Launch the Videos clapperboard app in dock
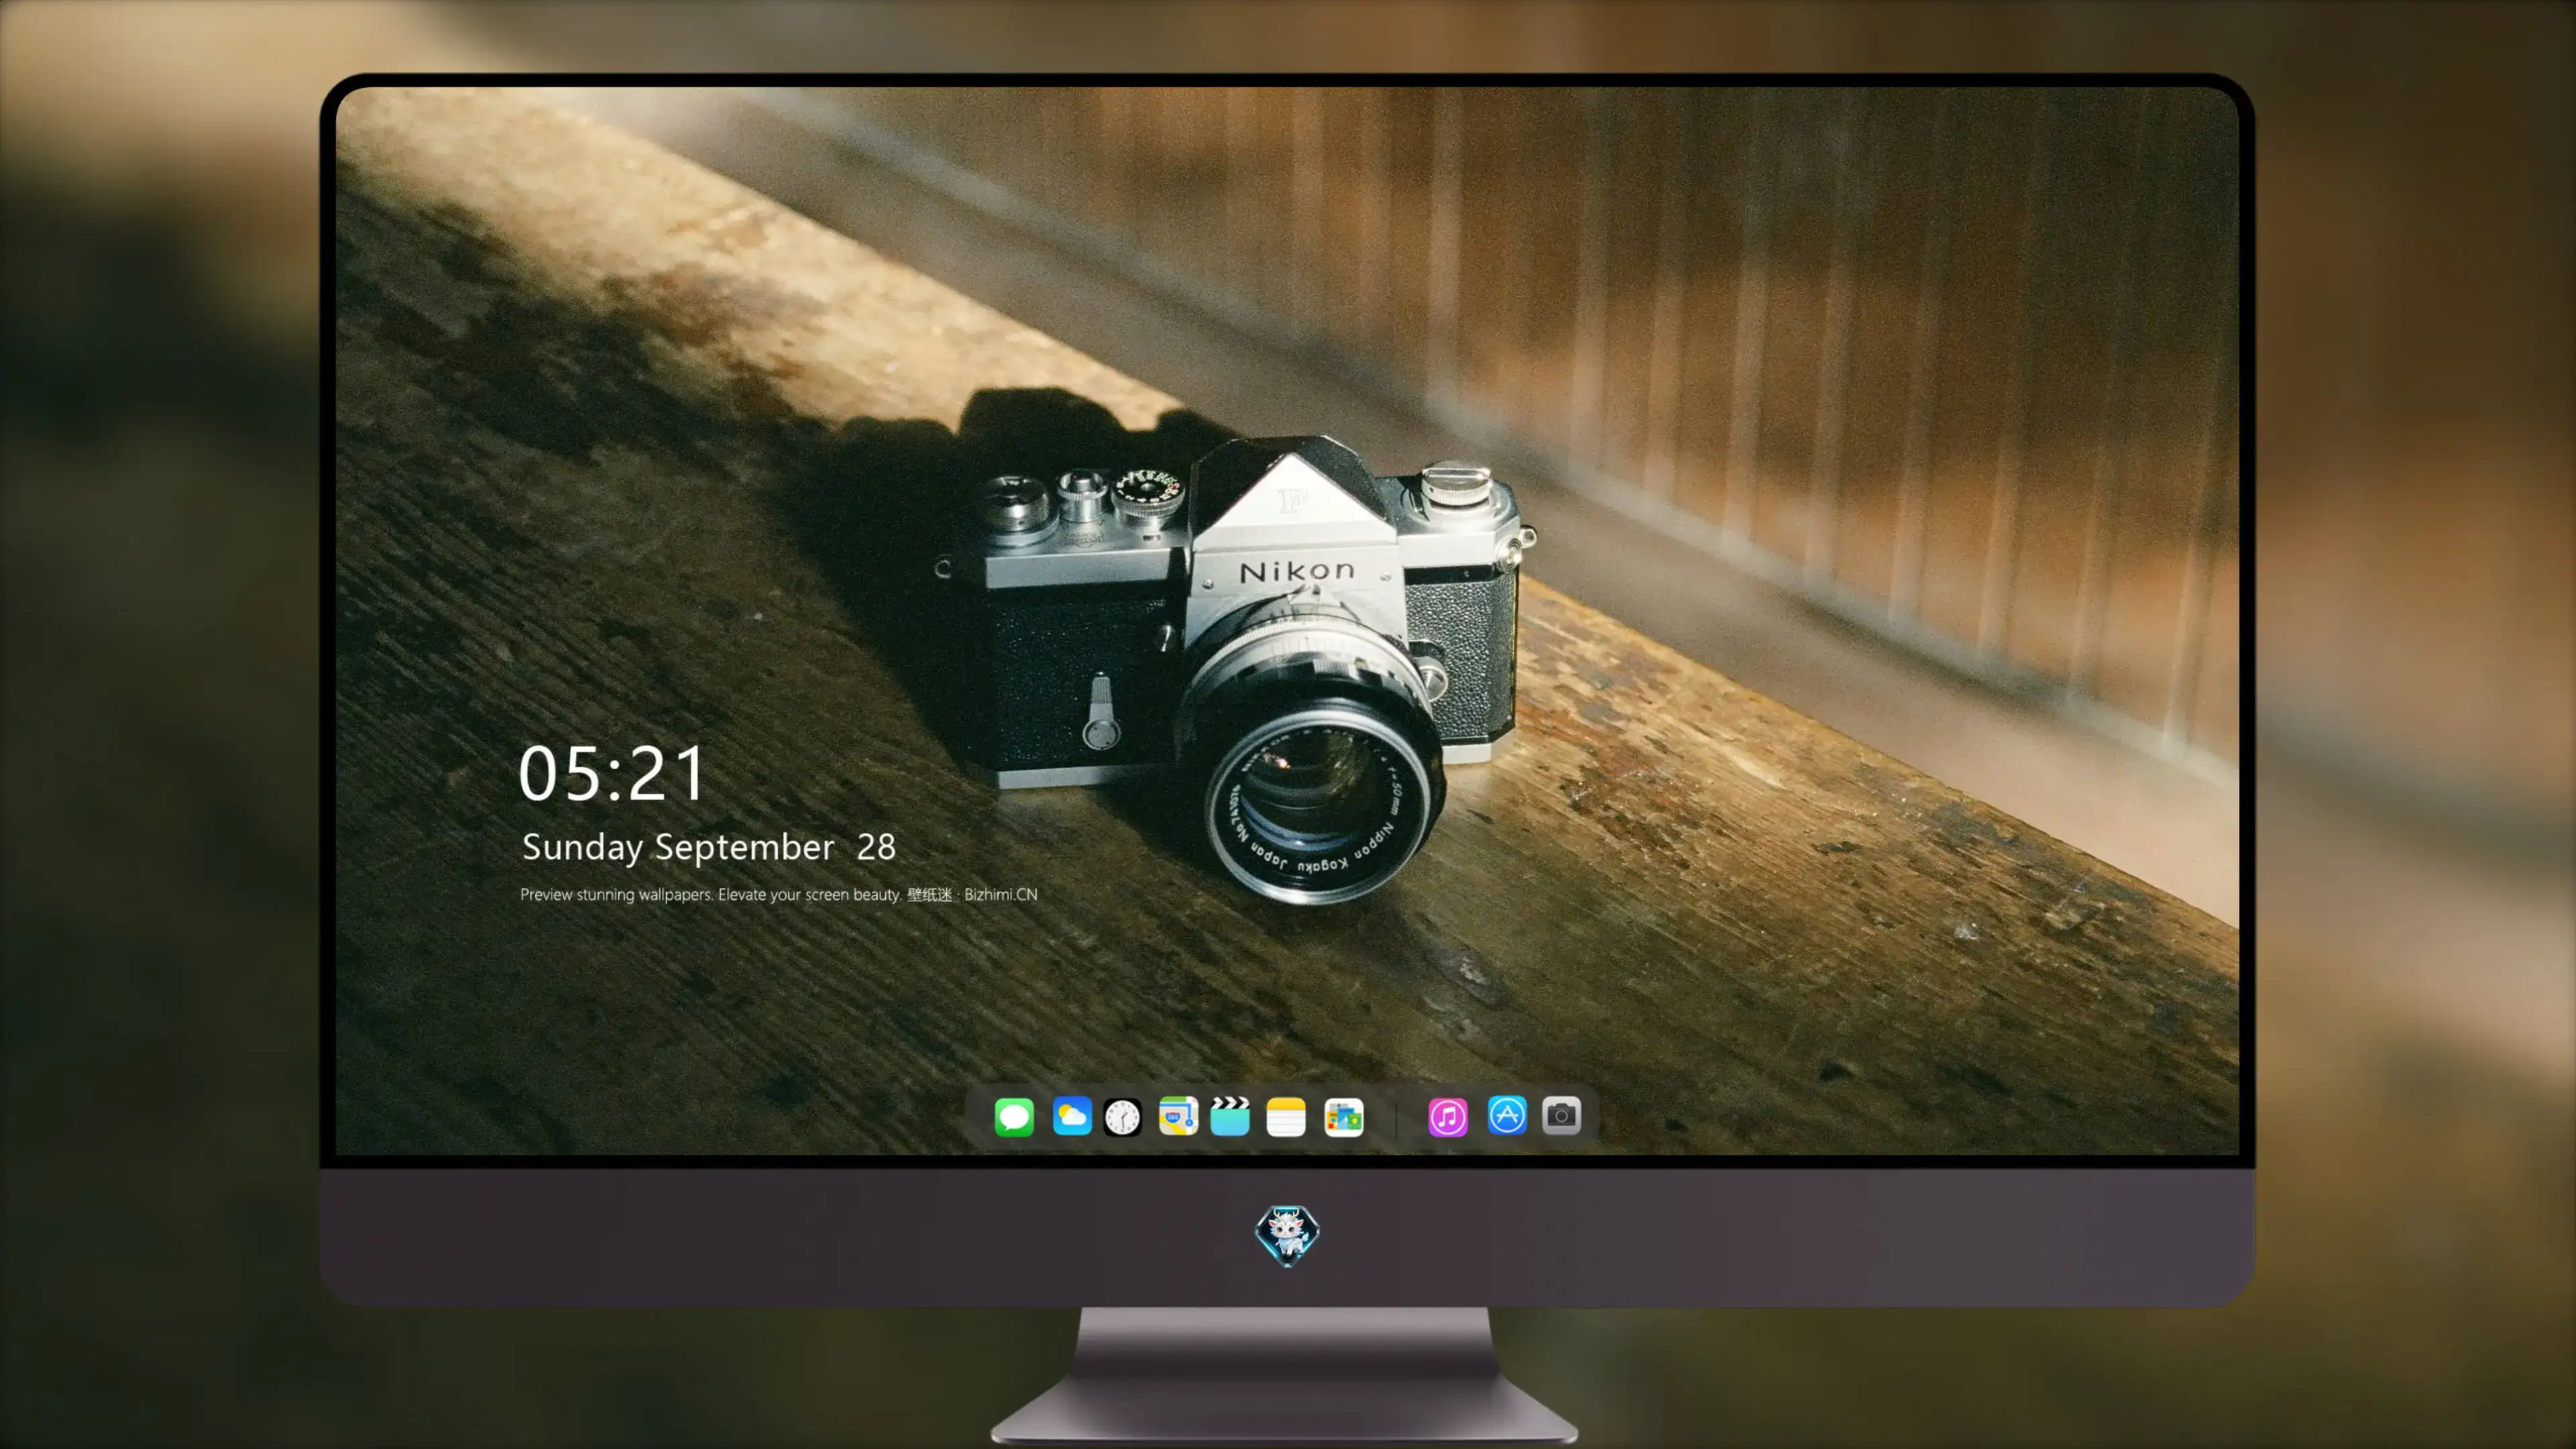Screen dimensions: 2576x1449 click(x=1230, y=1116)
